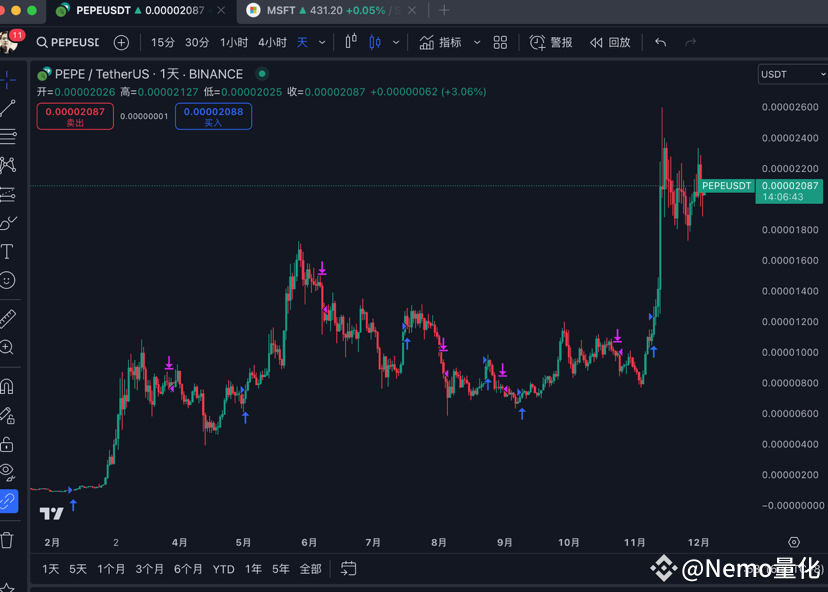The width and height of the screenshot is (828, 592).
Task: Click the white candlestick chart-type icon
Action: (x=351, y=42)
